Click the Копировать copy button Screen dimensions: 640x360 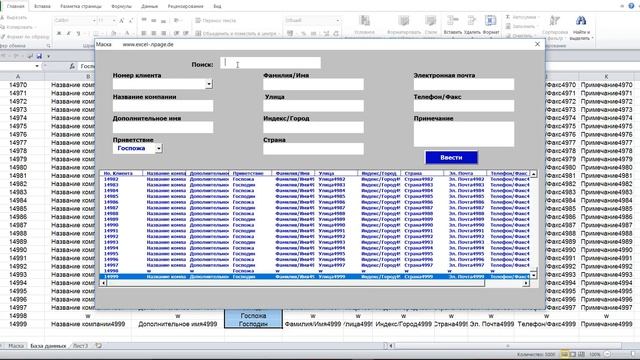[x=17, y=27]
